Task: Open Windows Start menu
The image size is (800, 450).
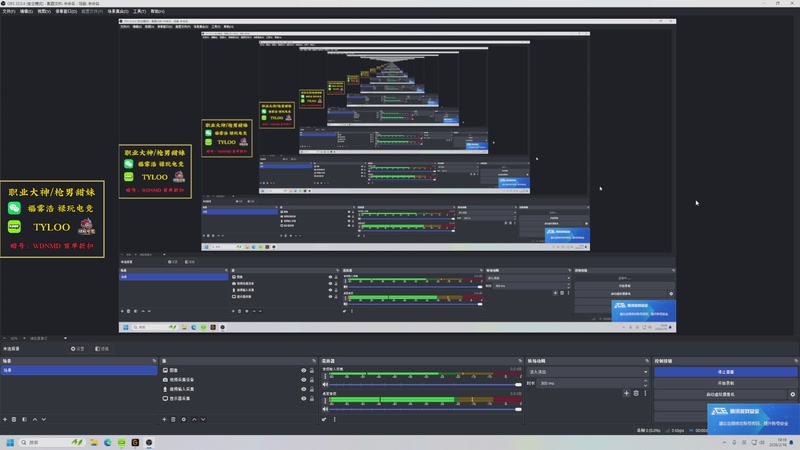Action: point(10,442)
